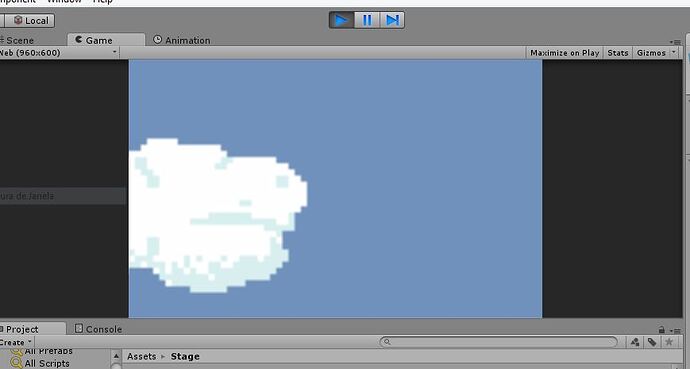
Task: Click the Project search field
Action: (x=499, y=342)
